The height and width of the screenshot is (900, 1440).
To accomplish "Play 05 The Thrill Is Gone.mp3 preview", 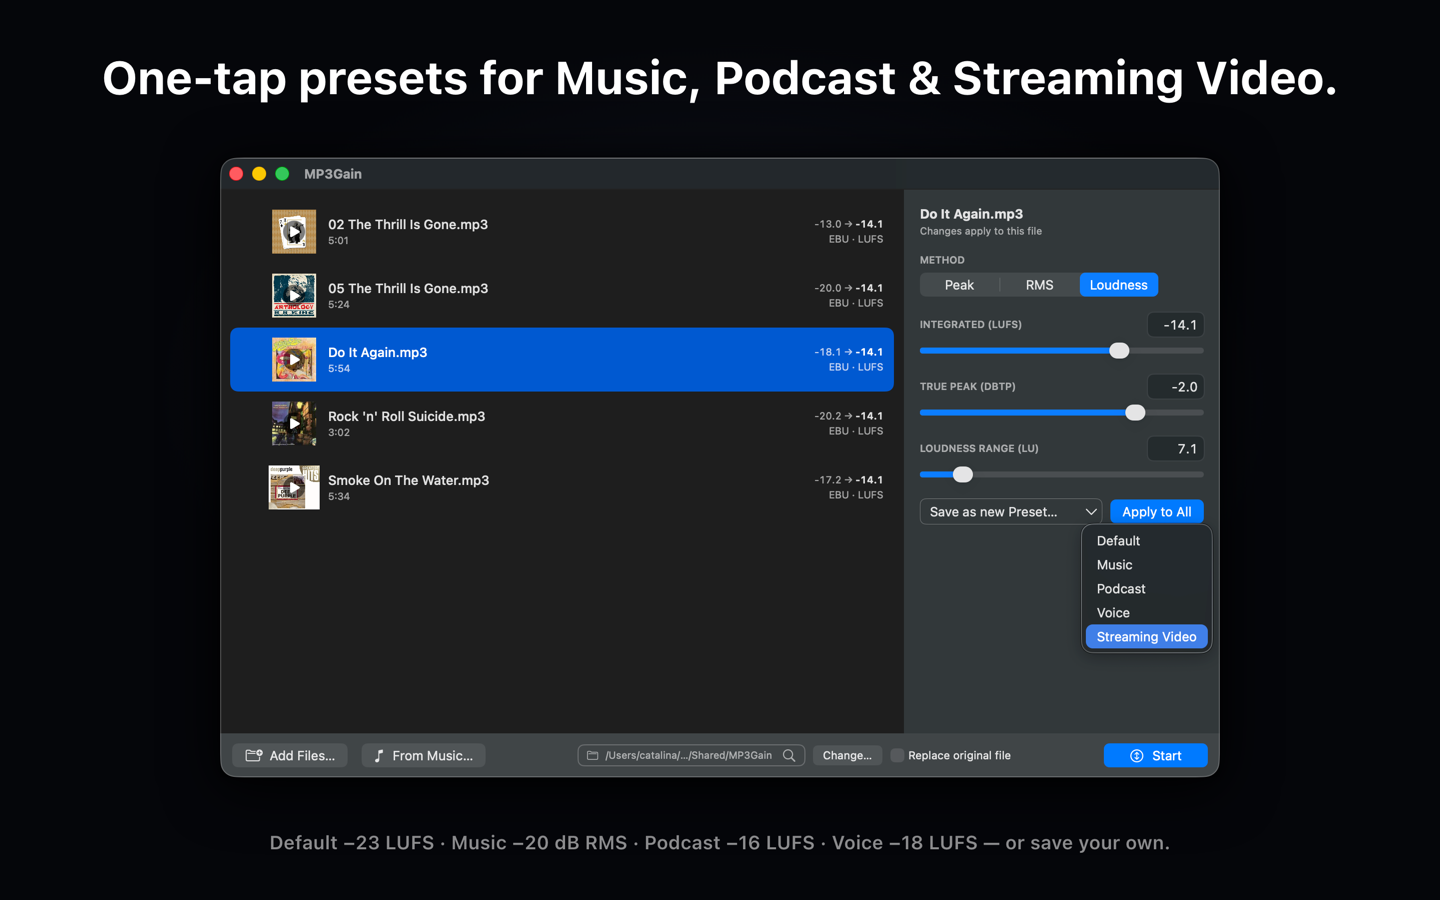I will 293,296.
